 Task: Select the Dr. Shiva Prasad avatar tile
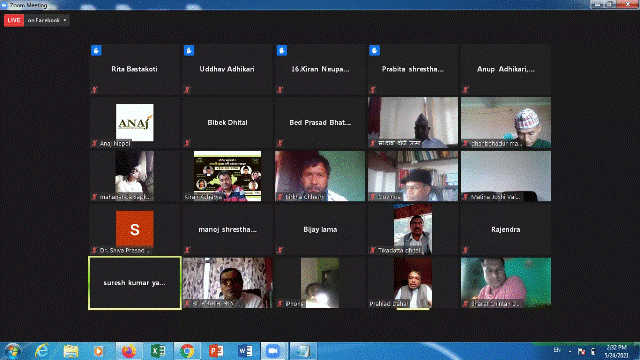tap(135, 229)
